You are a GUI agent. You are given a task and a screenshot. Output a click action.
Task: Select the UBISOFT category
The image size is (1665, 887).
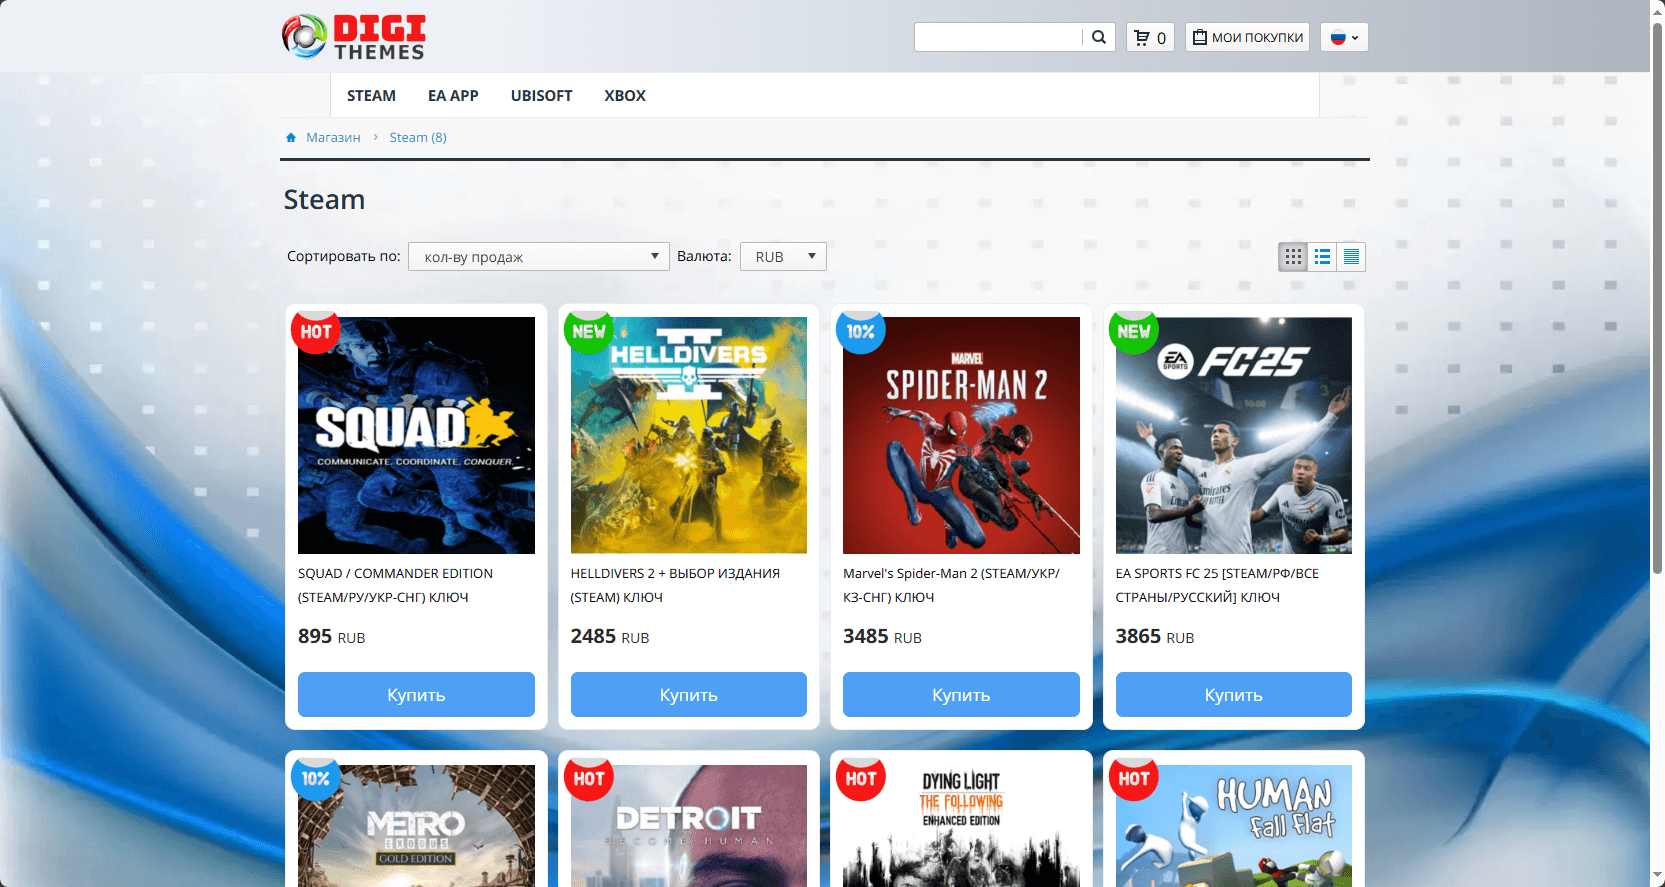point(541,96)
